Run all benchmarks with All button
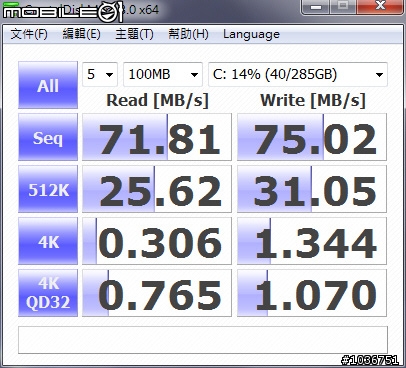Viewport: 406px width, 368px height. (x=48, y=85)
